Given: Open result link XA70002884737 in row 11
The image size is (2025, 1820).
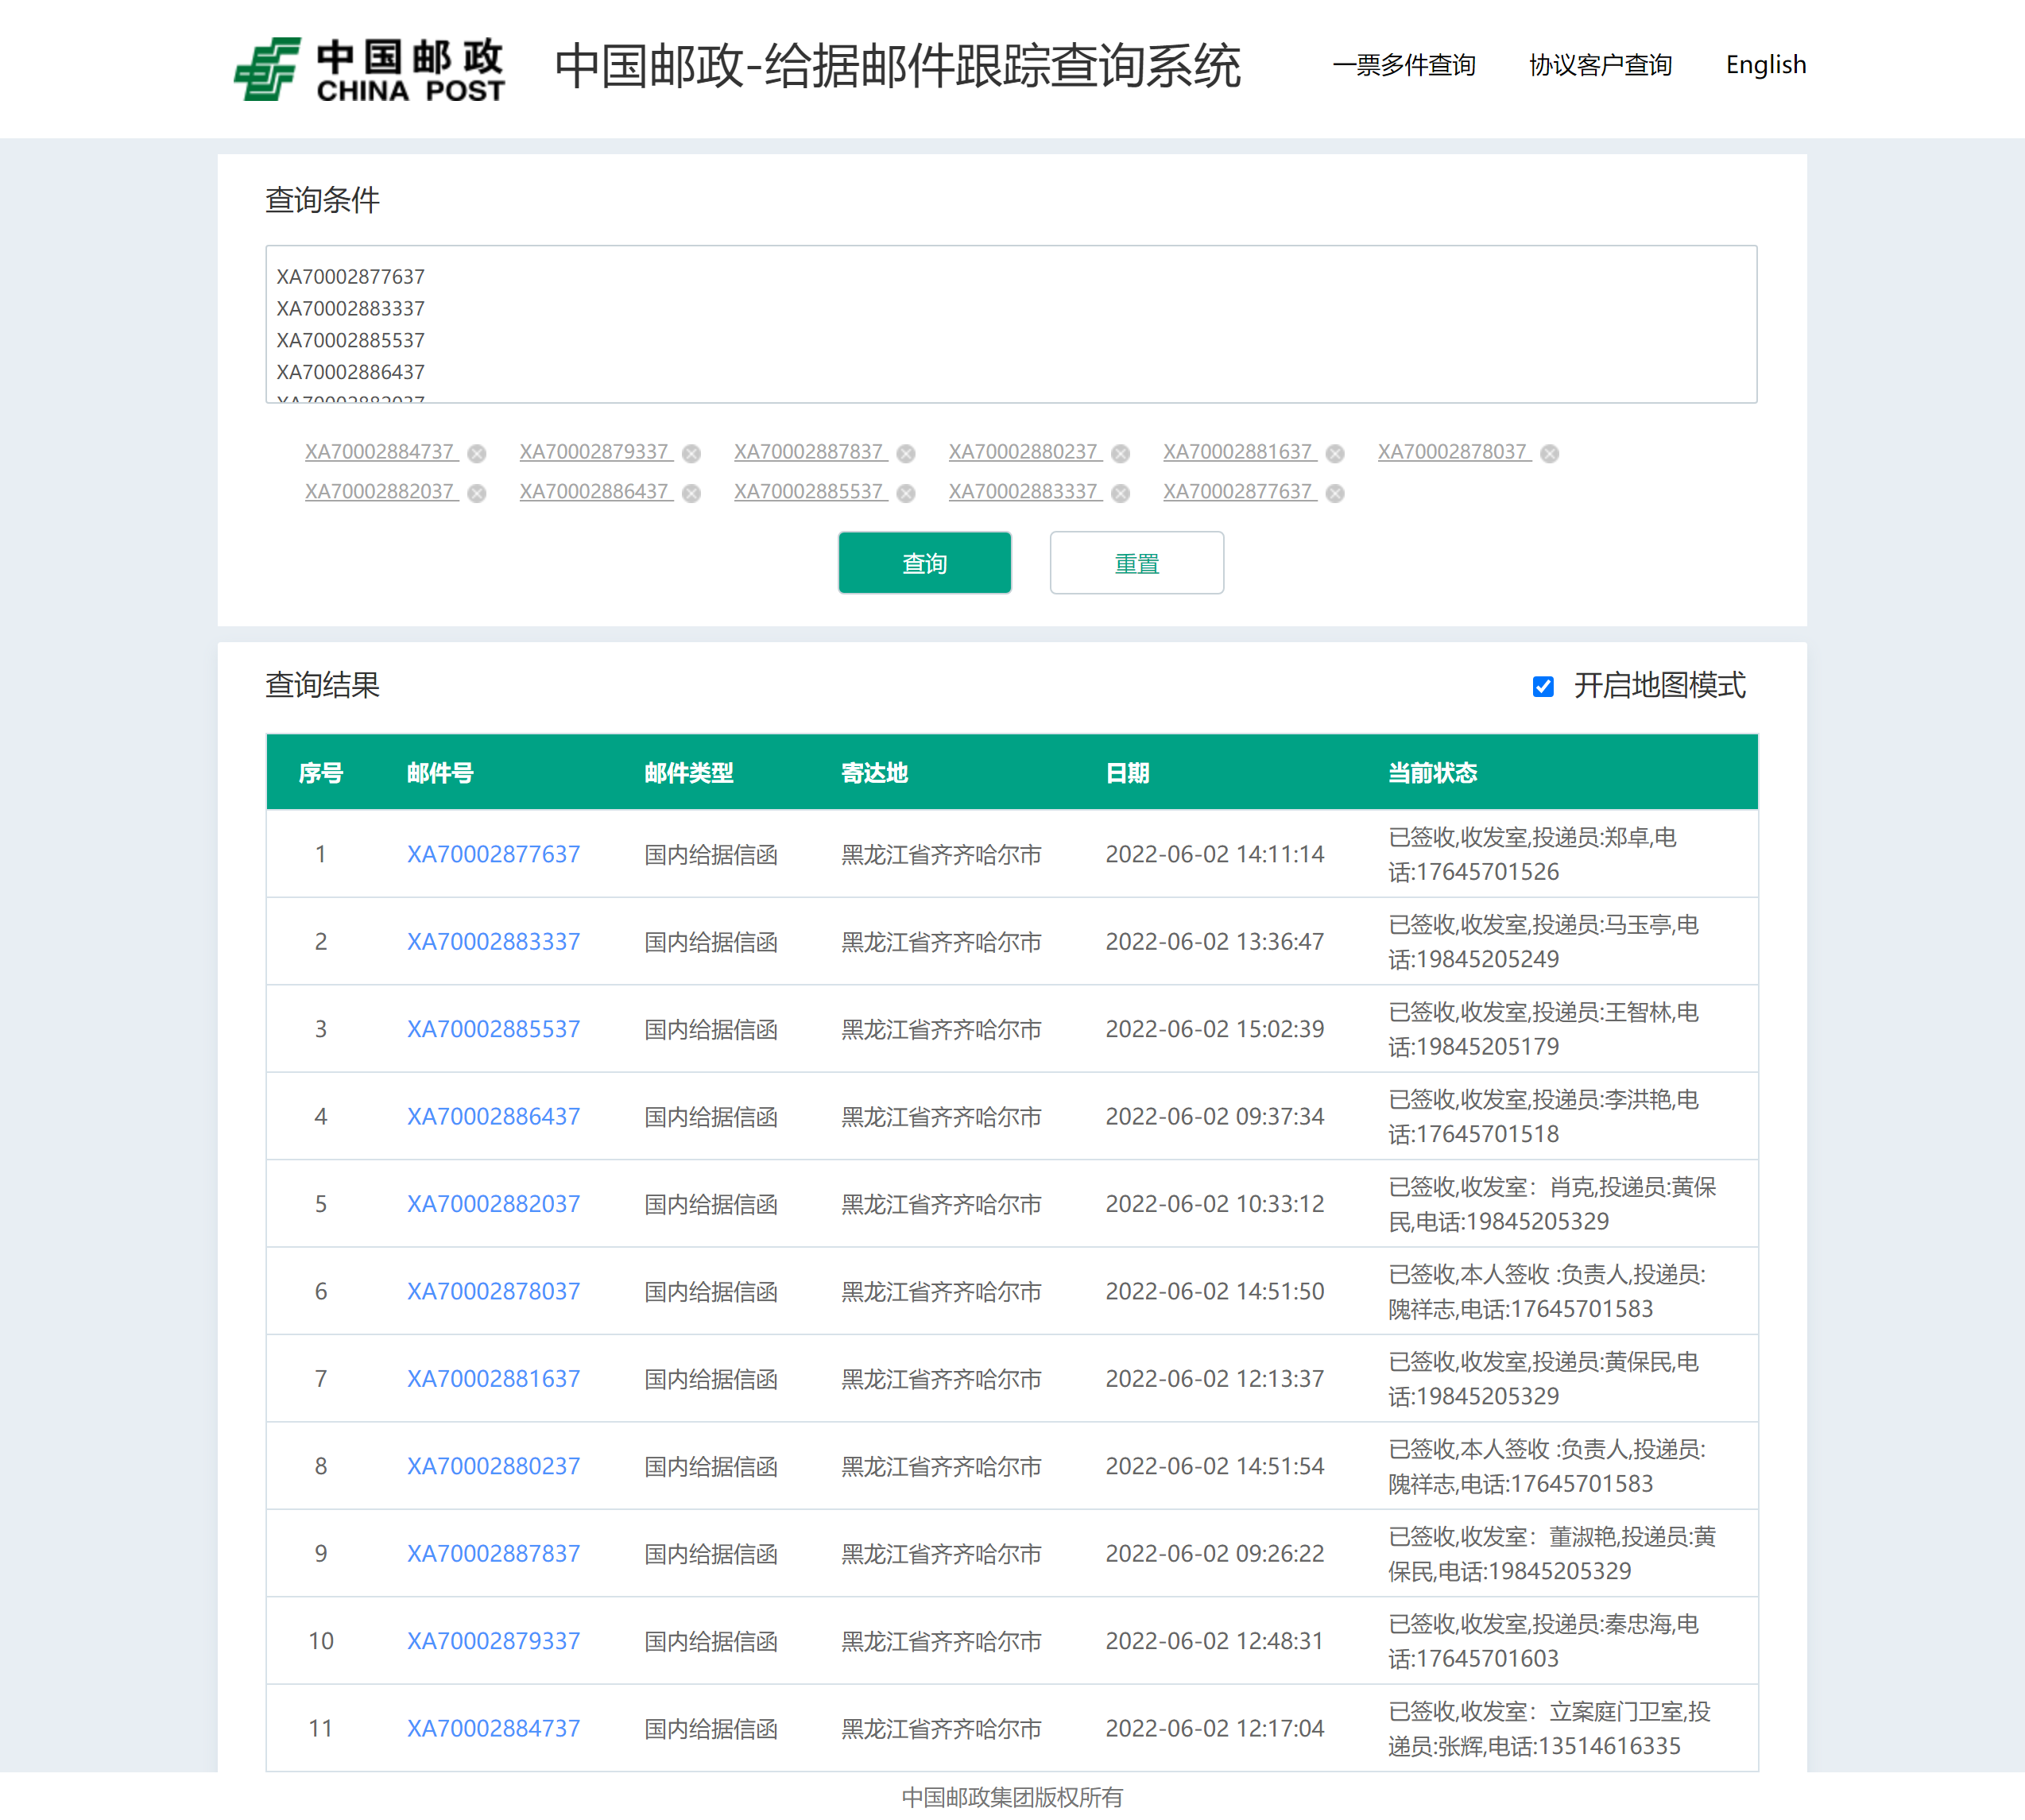Looking at the screenshot, I should [x=493, y=1729].
